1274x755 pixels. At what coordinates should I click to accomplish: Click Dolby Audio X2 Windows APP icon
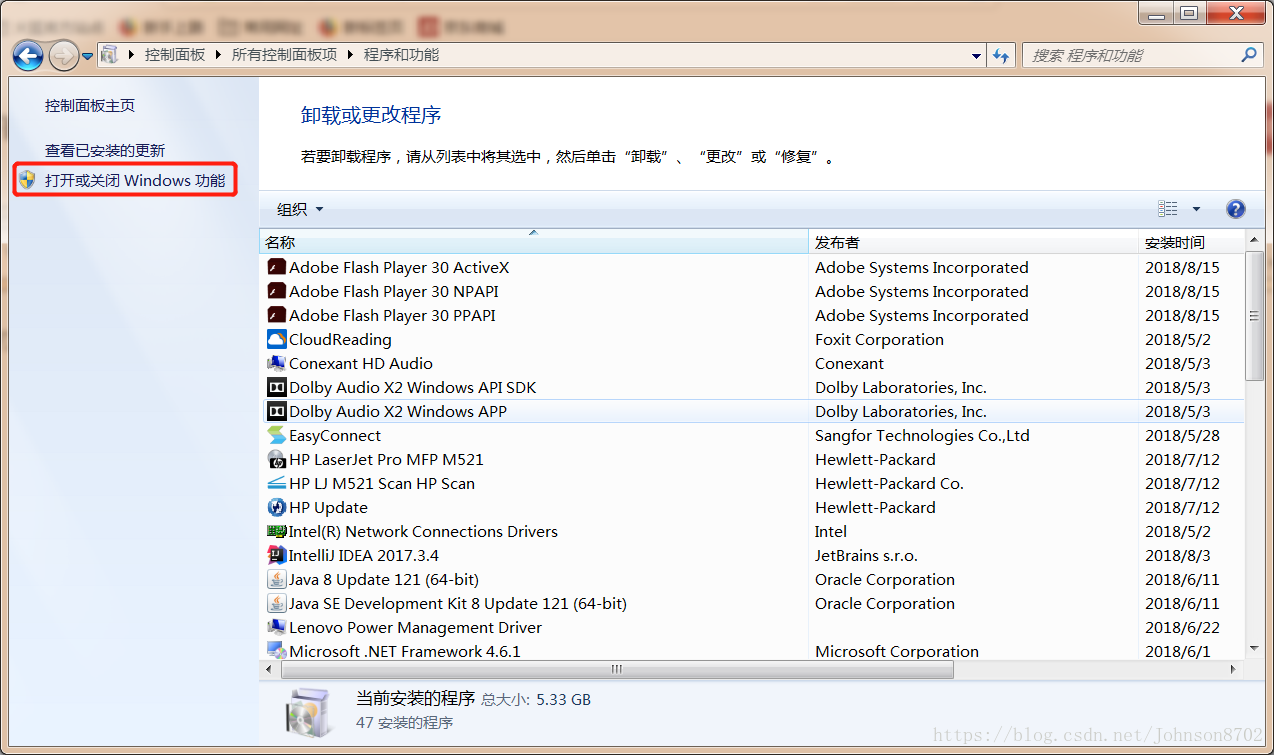(x=277, y=411)
